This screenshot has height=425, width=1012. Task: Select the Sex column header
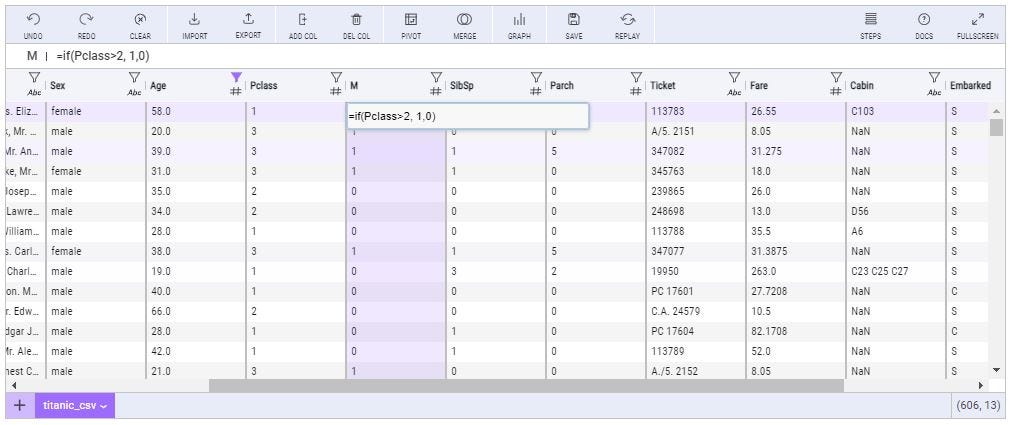(x=57, y=85)
